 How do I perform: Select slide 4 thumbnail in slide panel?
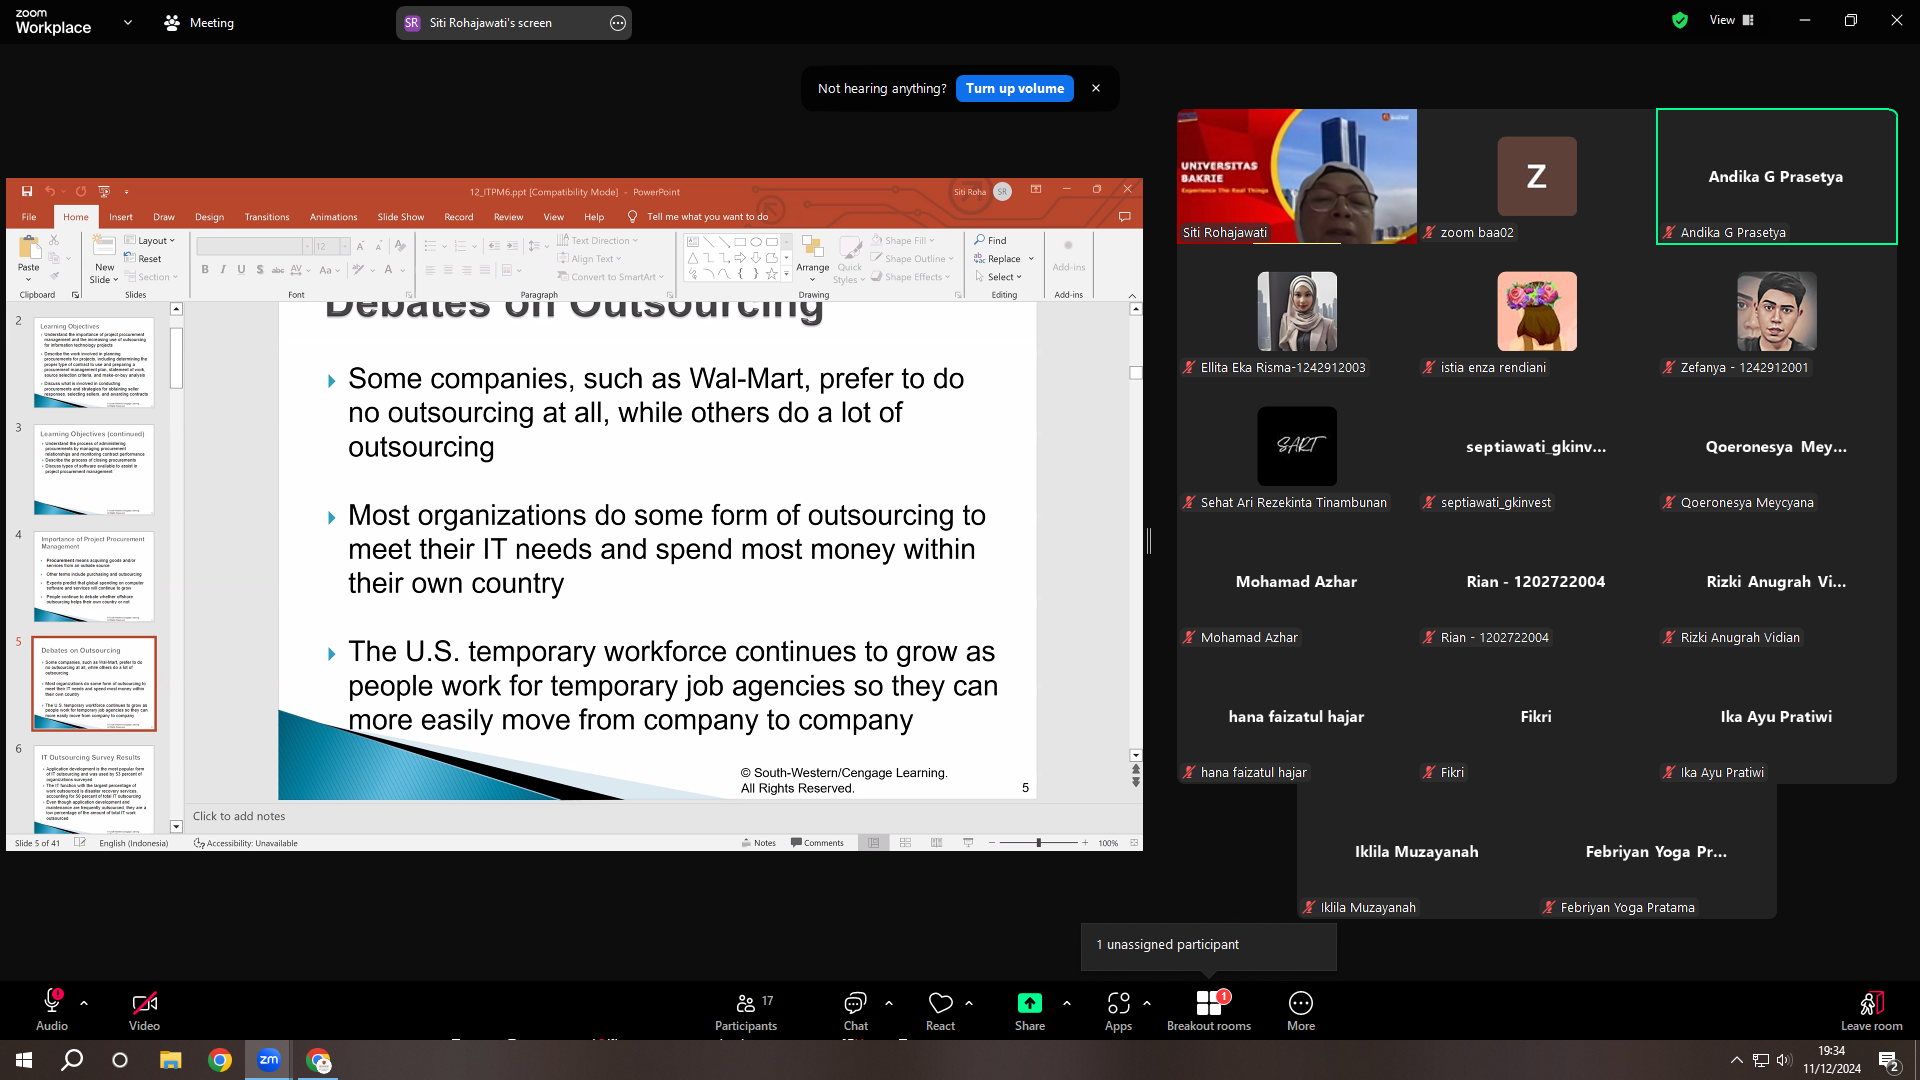(94, 577)
